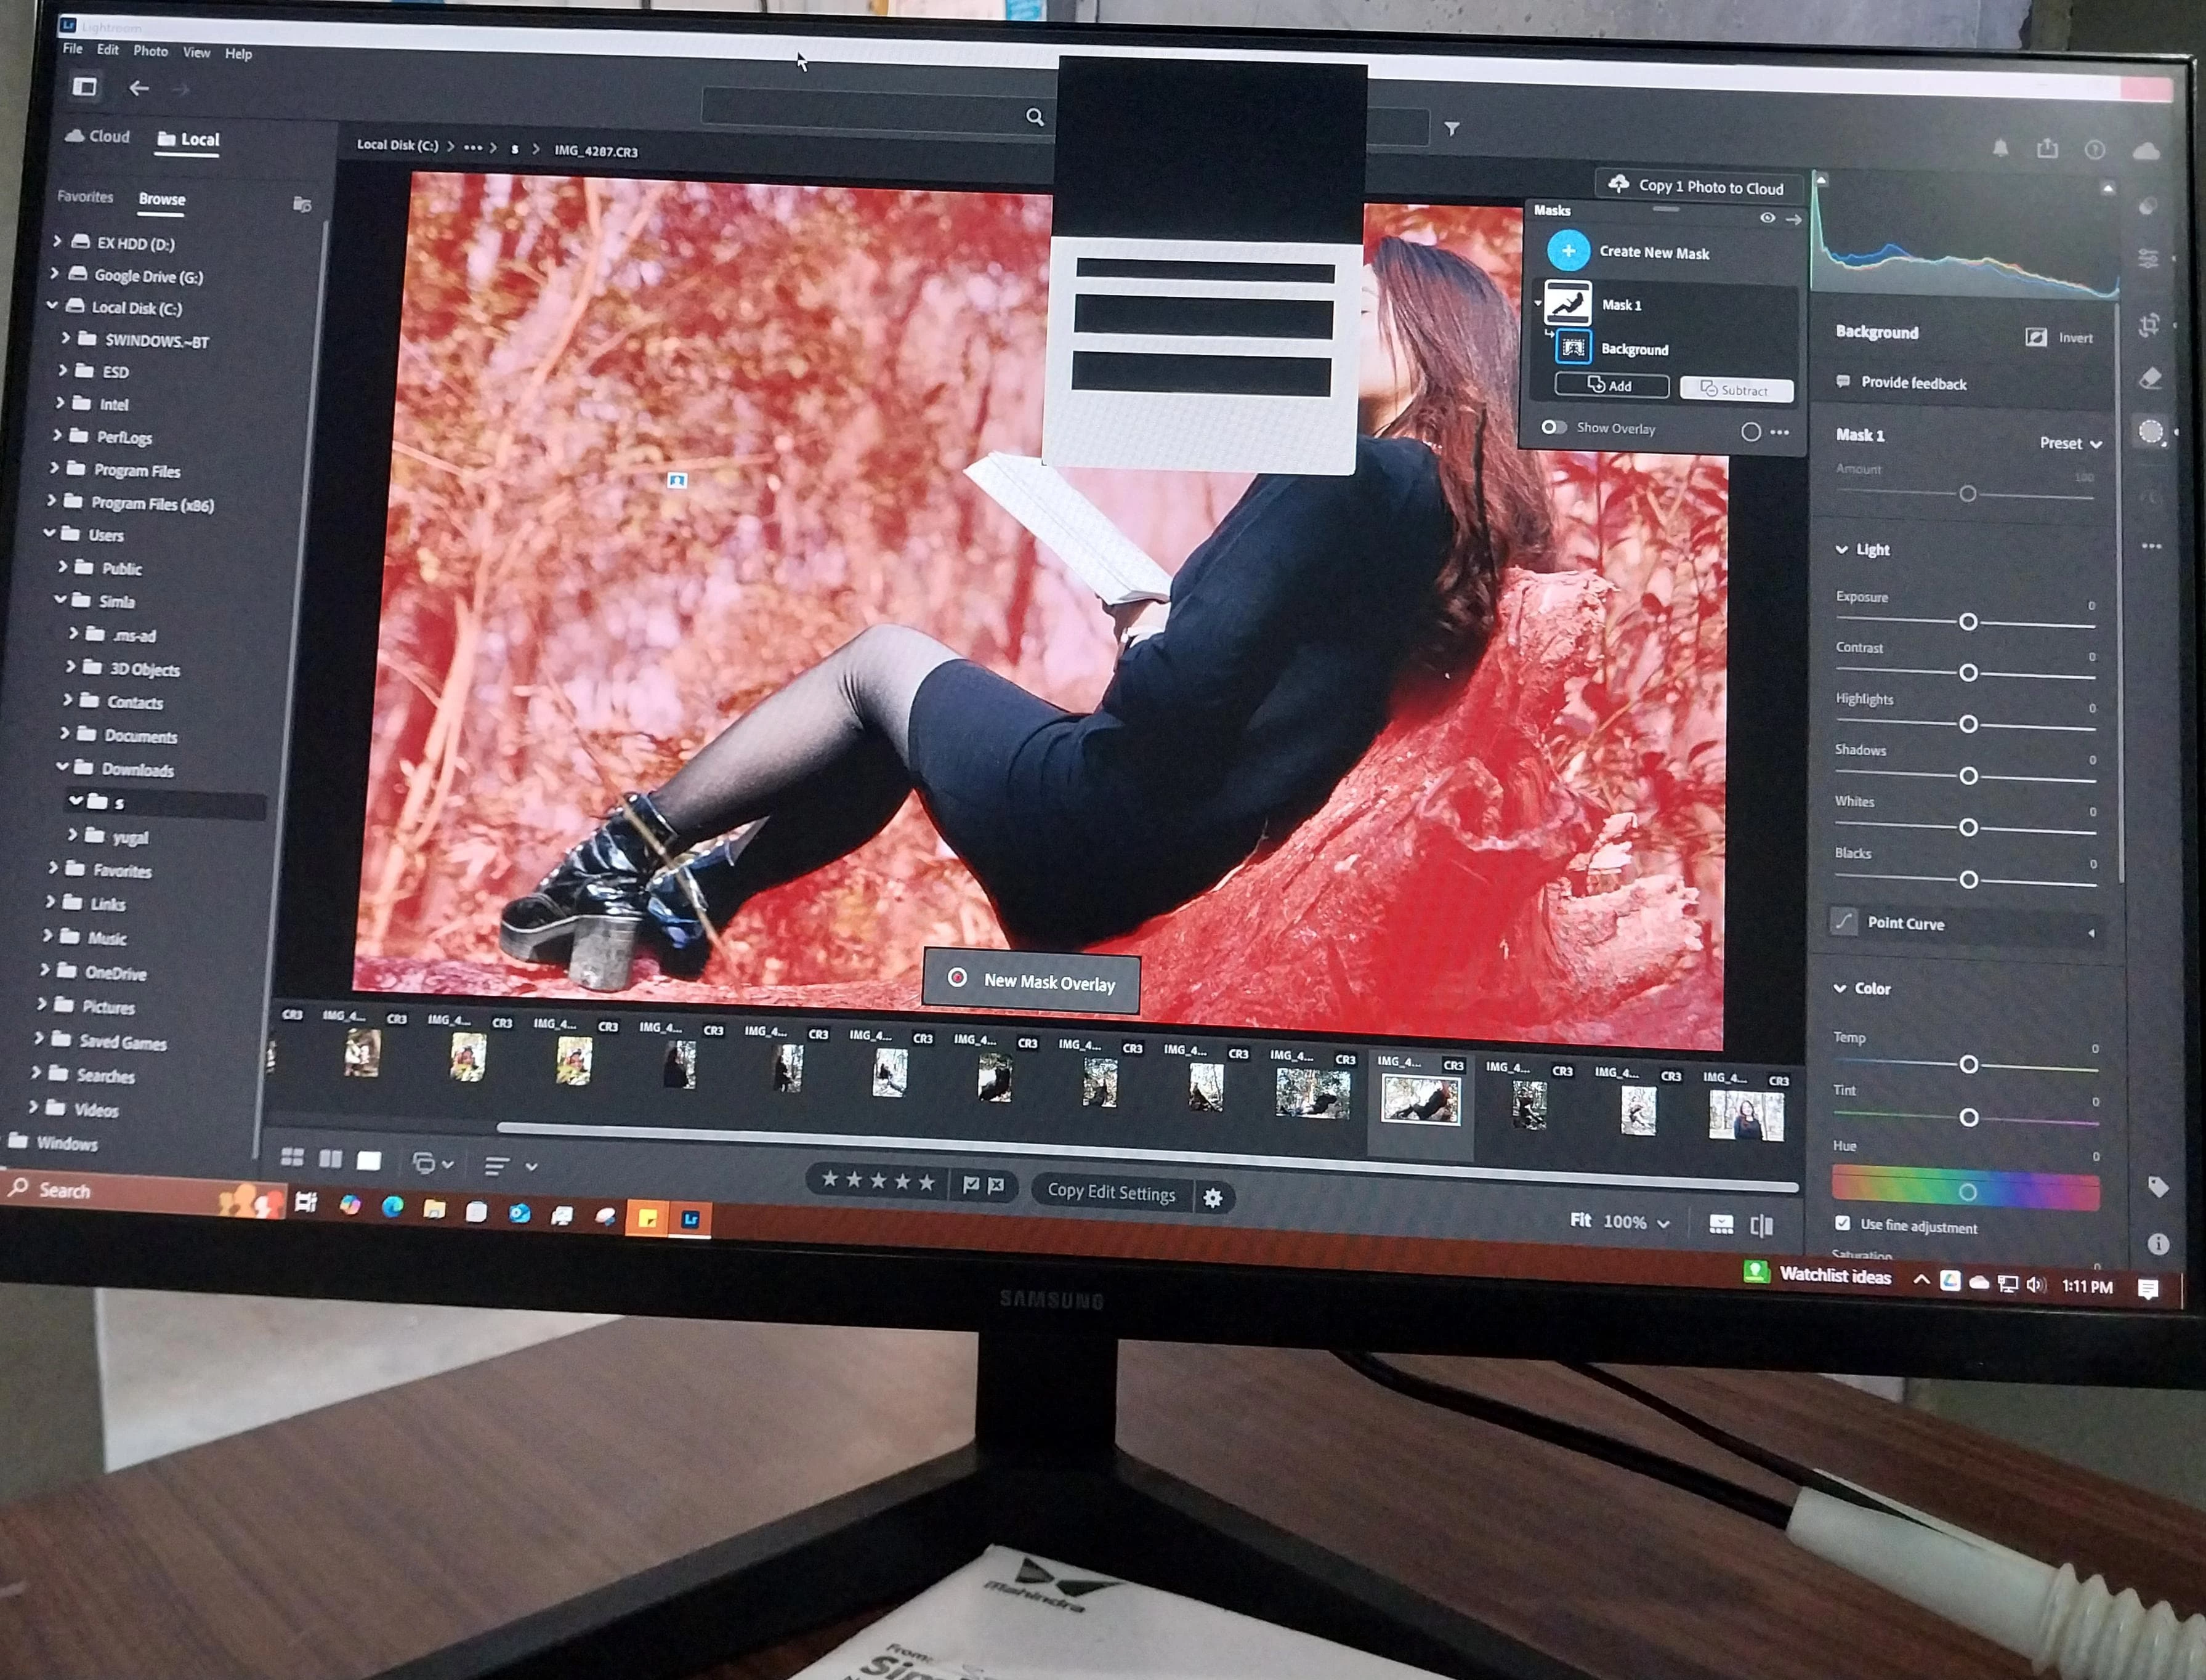Click Copy 1 Photo to Cloud button
The height and width of the screenshot is (1680, 2206).
1698,187
